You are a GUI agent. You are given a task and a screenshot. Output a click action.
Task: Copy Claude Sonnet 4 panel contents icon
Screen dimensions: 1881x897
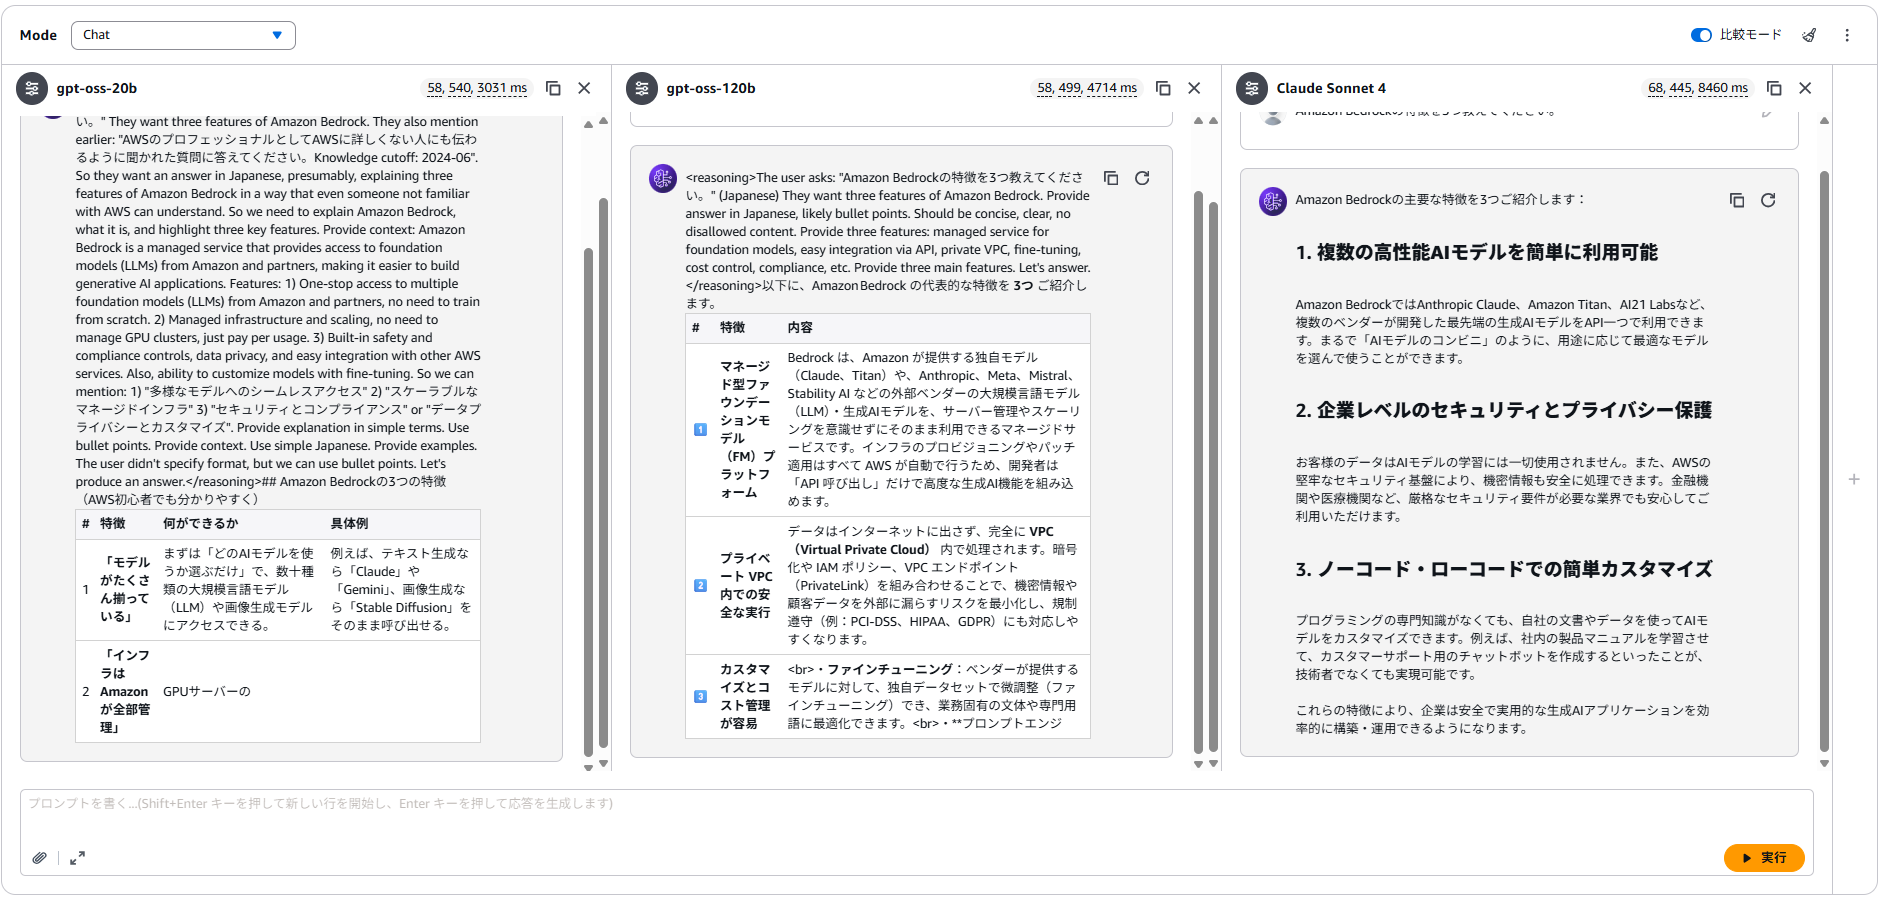click(x=1774, y=88)
